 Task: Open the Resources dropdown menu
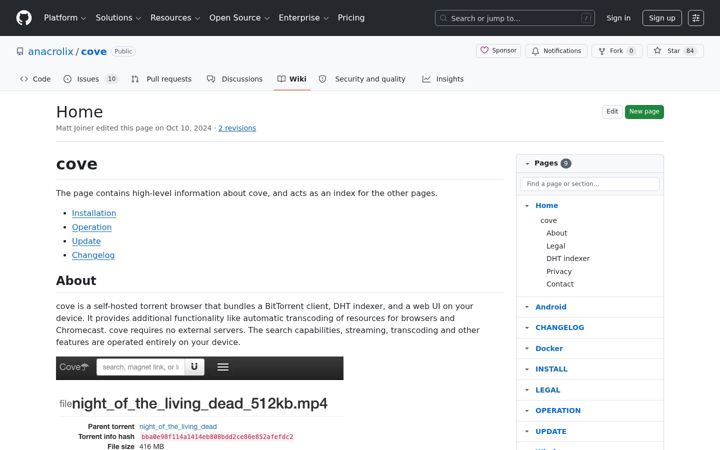175,18
